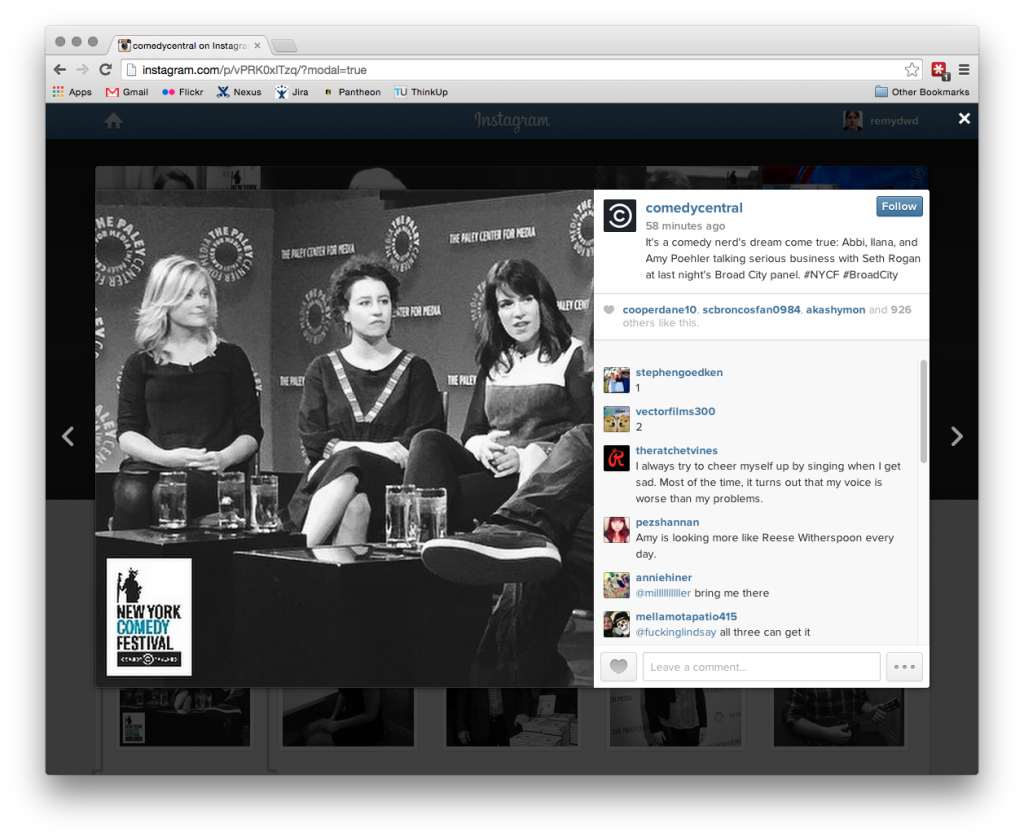1024x840 pixels.
Task: Bookmark this page with the star icon
Action: coord(911,70)
